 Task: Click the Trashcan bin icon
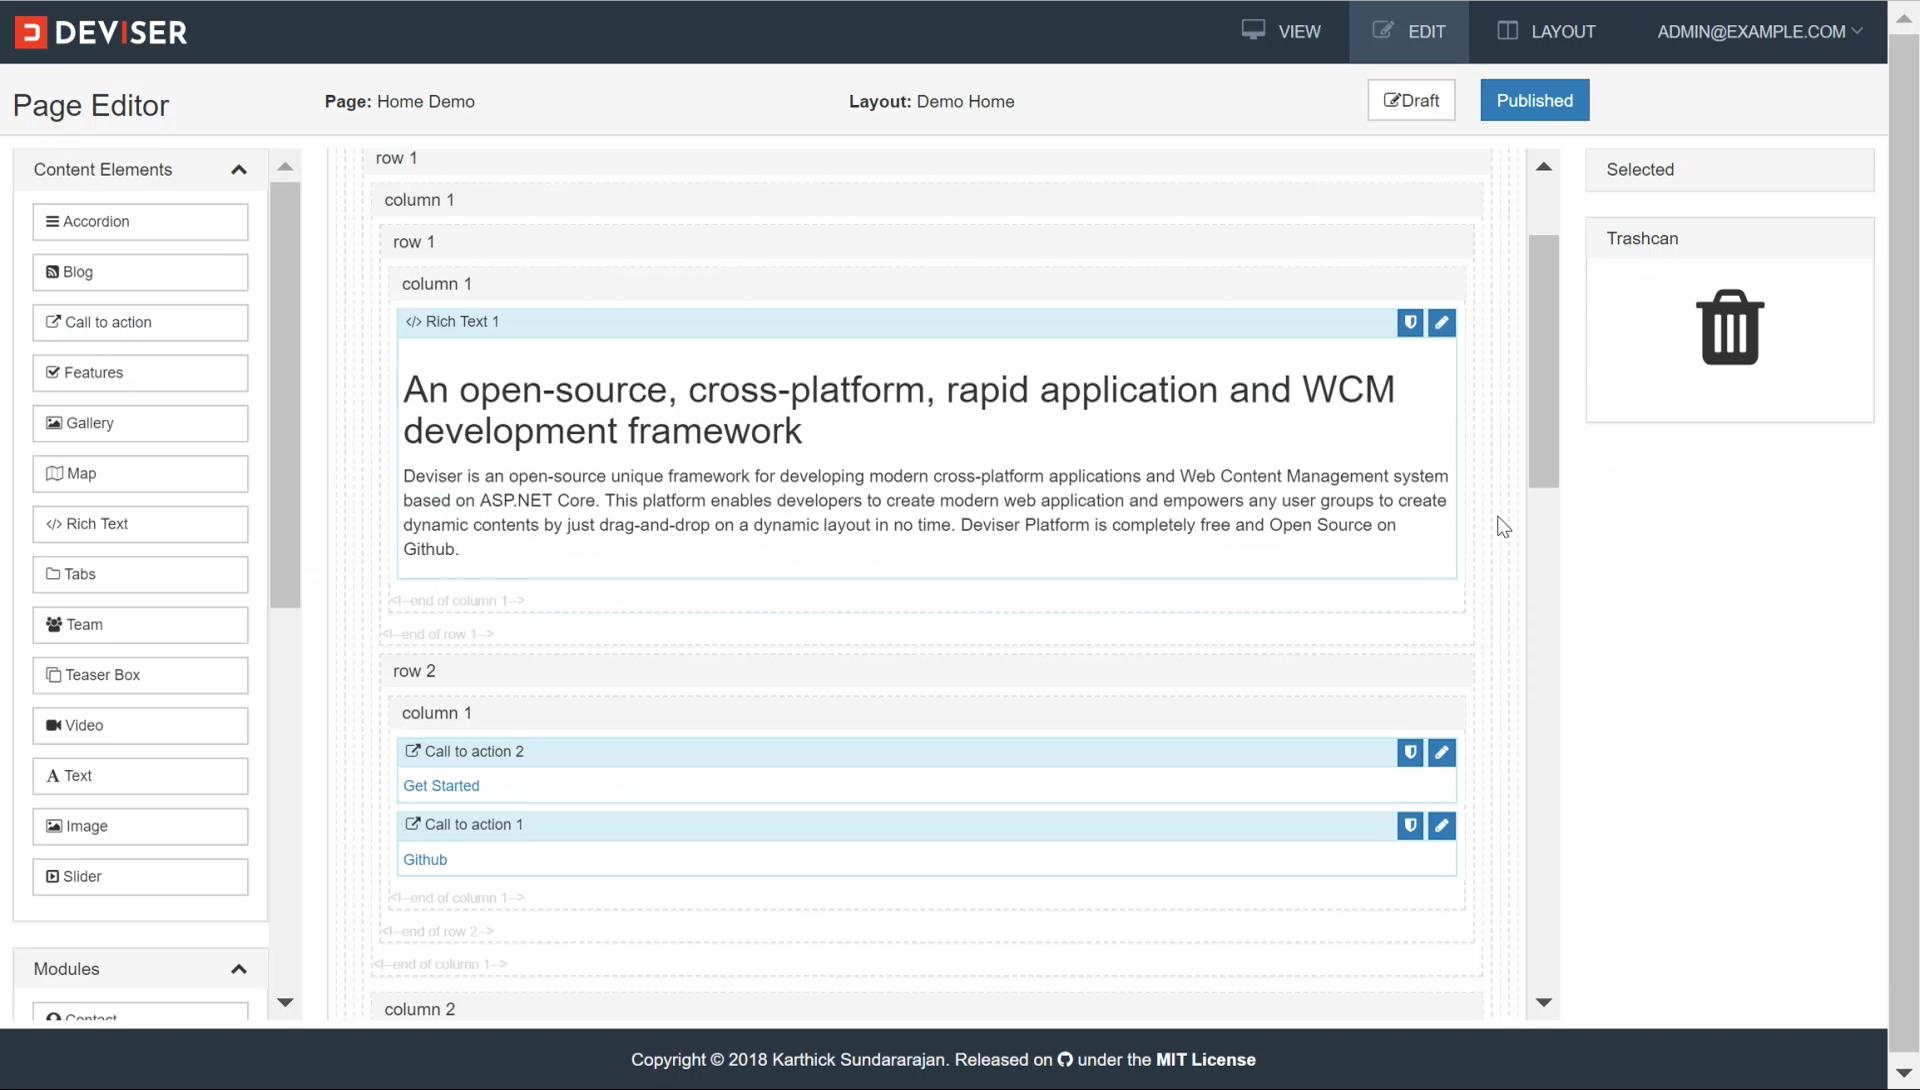pos(1729,328)
